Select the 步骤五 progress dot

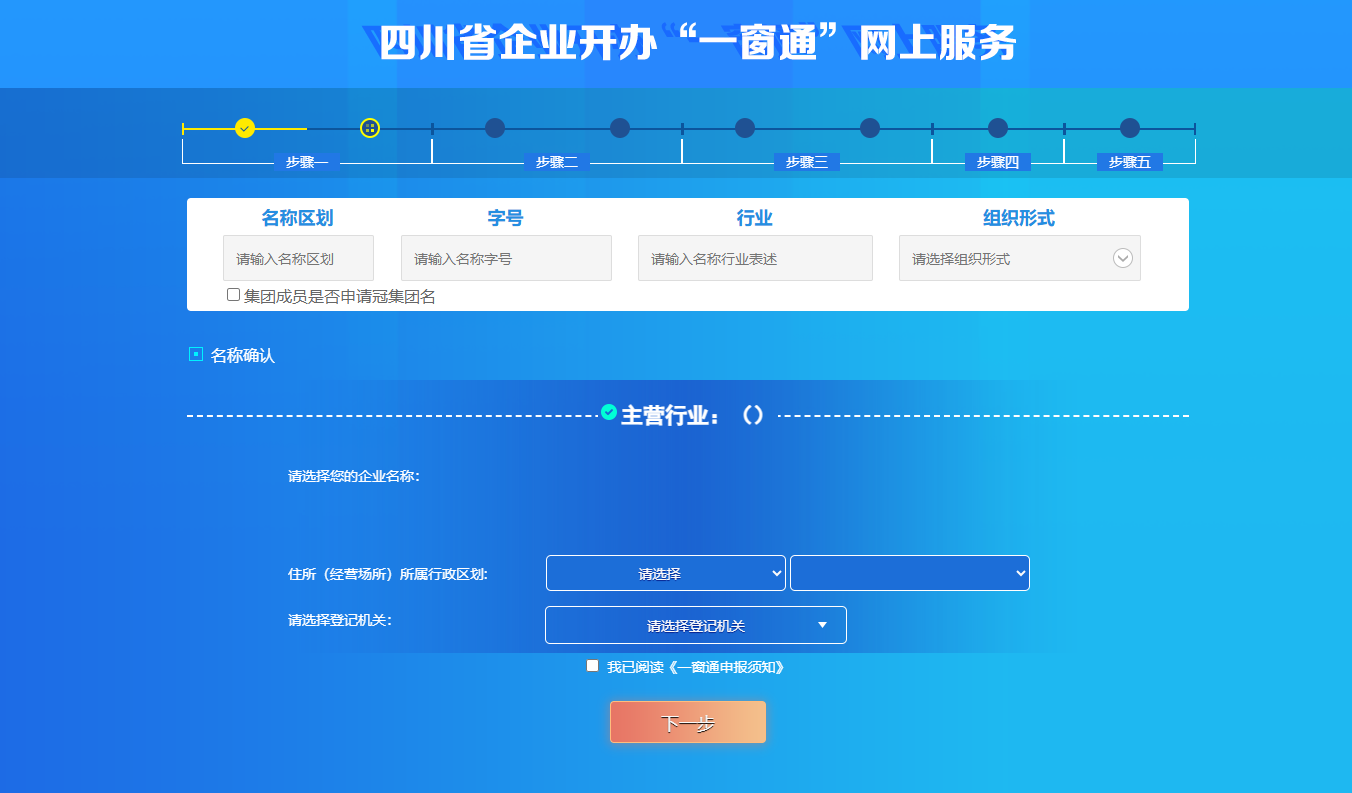(x=1129, y=127)
